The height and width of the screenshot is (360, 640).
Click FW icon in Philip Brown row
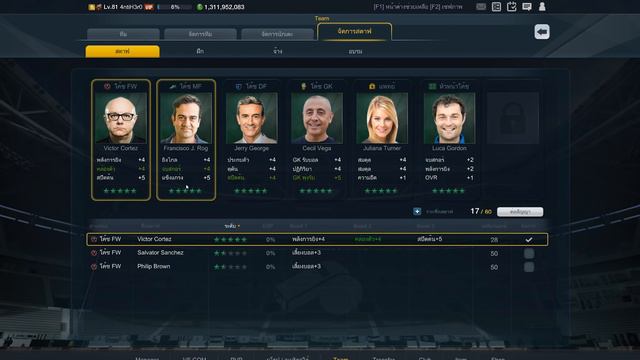click(x=94, y=267)
